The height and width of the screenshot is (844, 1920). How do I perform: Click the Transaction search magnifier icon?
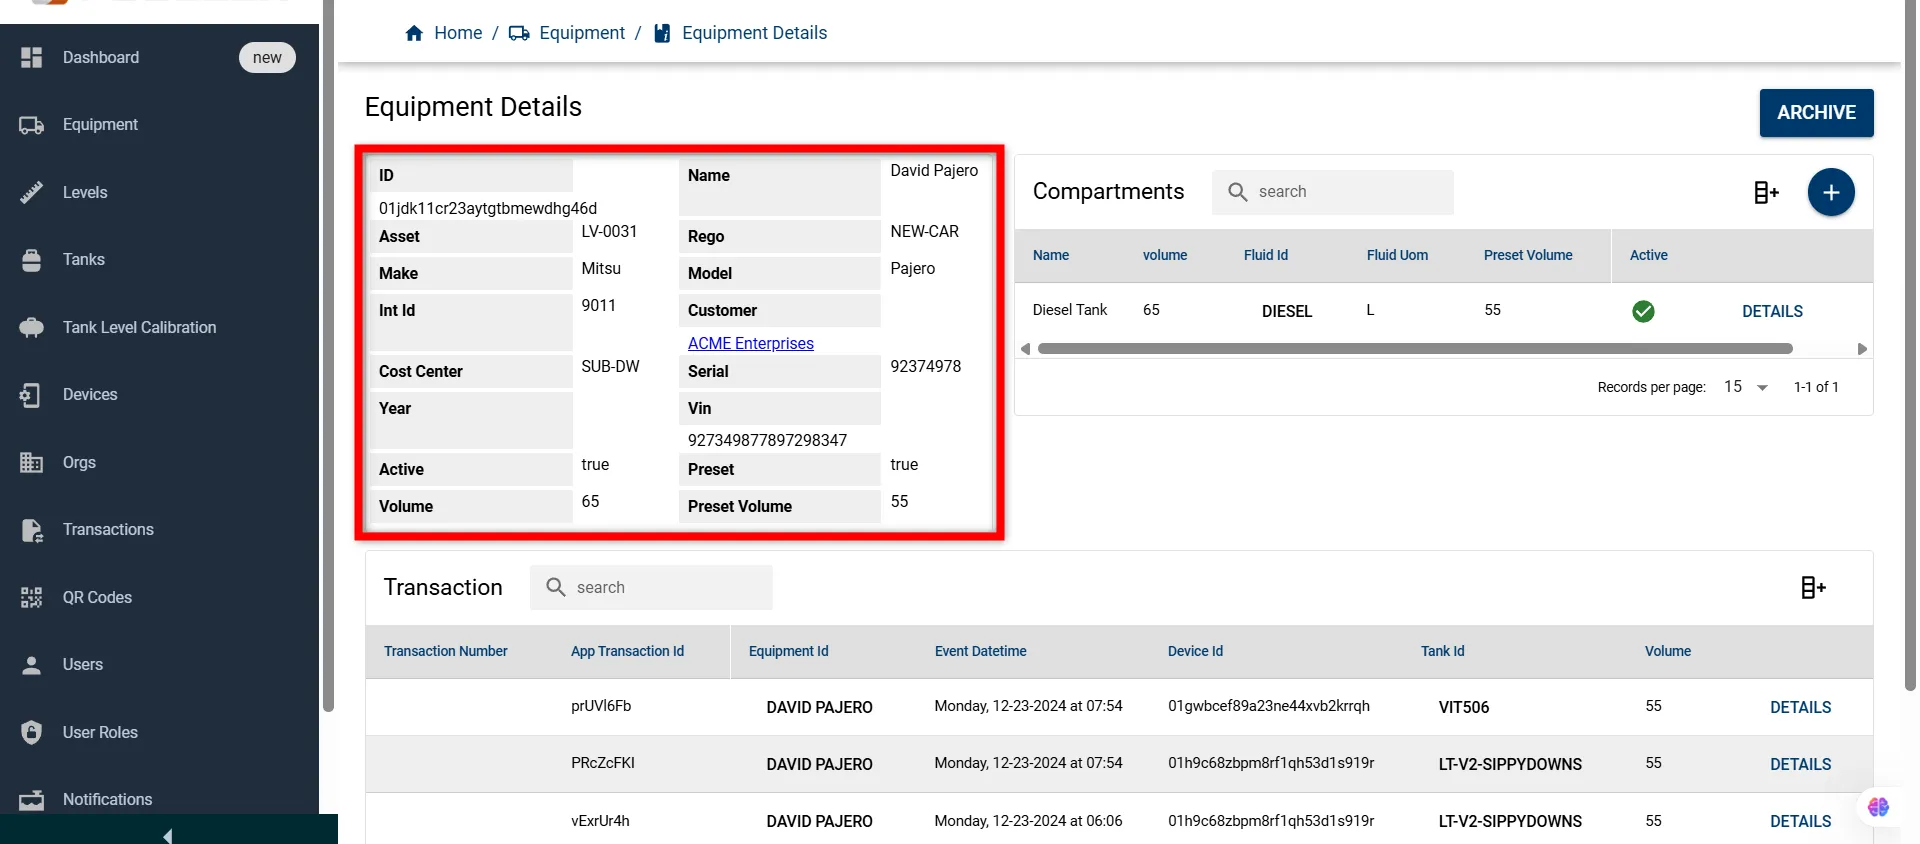[556, 587]
